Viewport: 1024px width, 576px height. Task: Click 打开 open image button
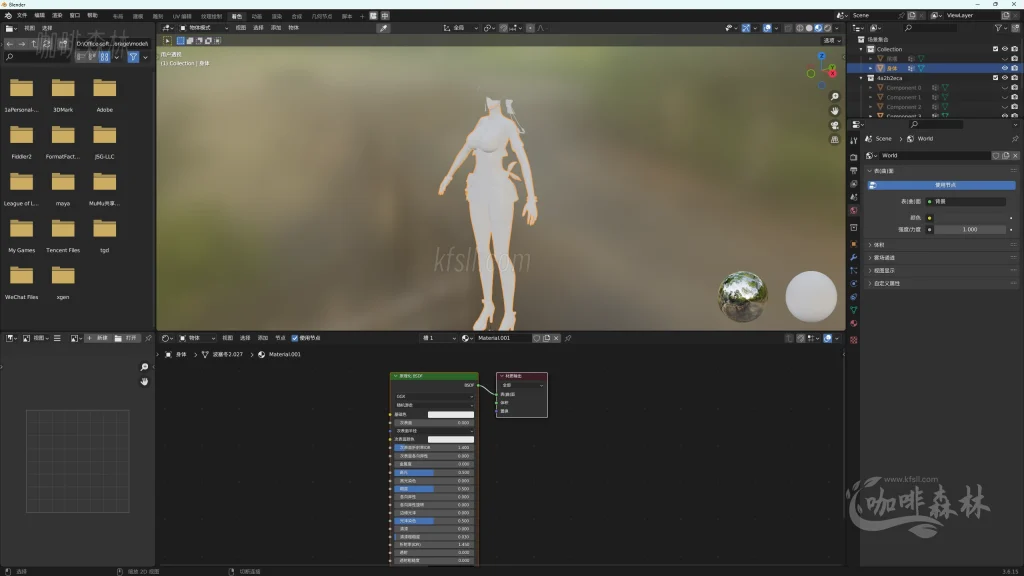(126, 338)
